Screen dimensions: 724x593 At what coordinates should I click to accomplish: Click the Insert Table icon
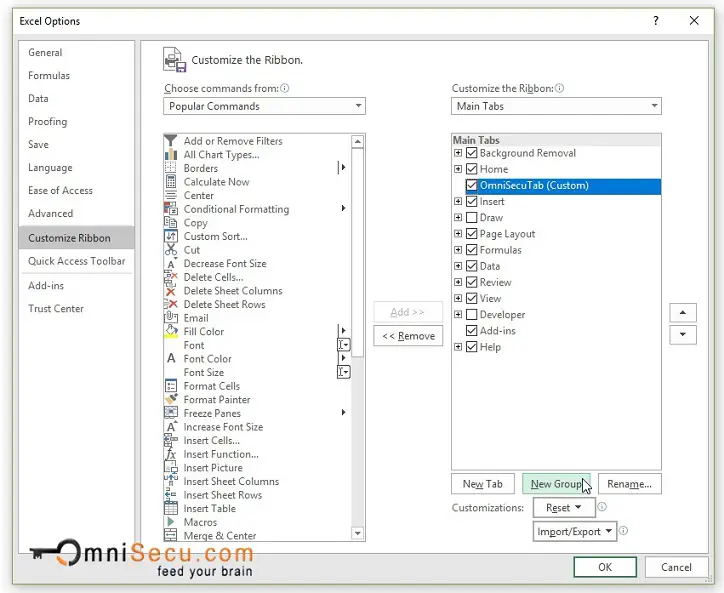tap(171, 508)
